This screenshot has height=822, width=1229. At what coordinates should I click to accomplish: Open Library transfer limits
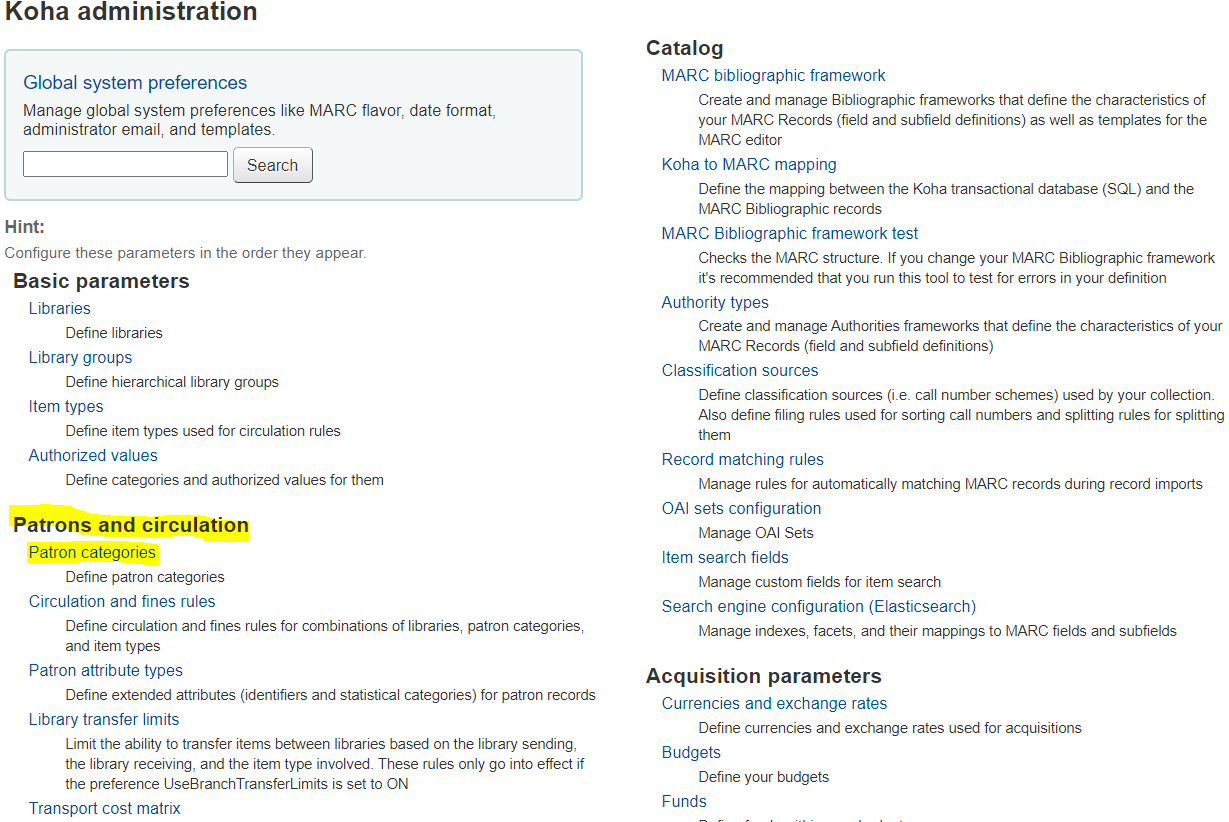pos(104,720)
